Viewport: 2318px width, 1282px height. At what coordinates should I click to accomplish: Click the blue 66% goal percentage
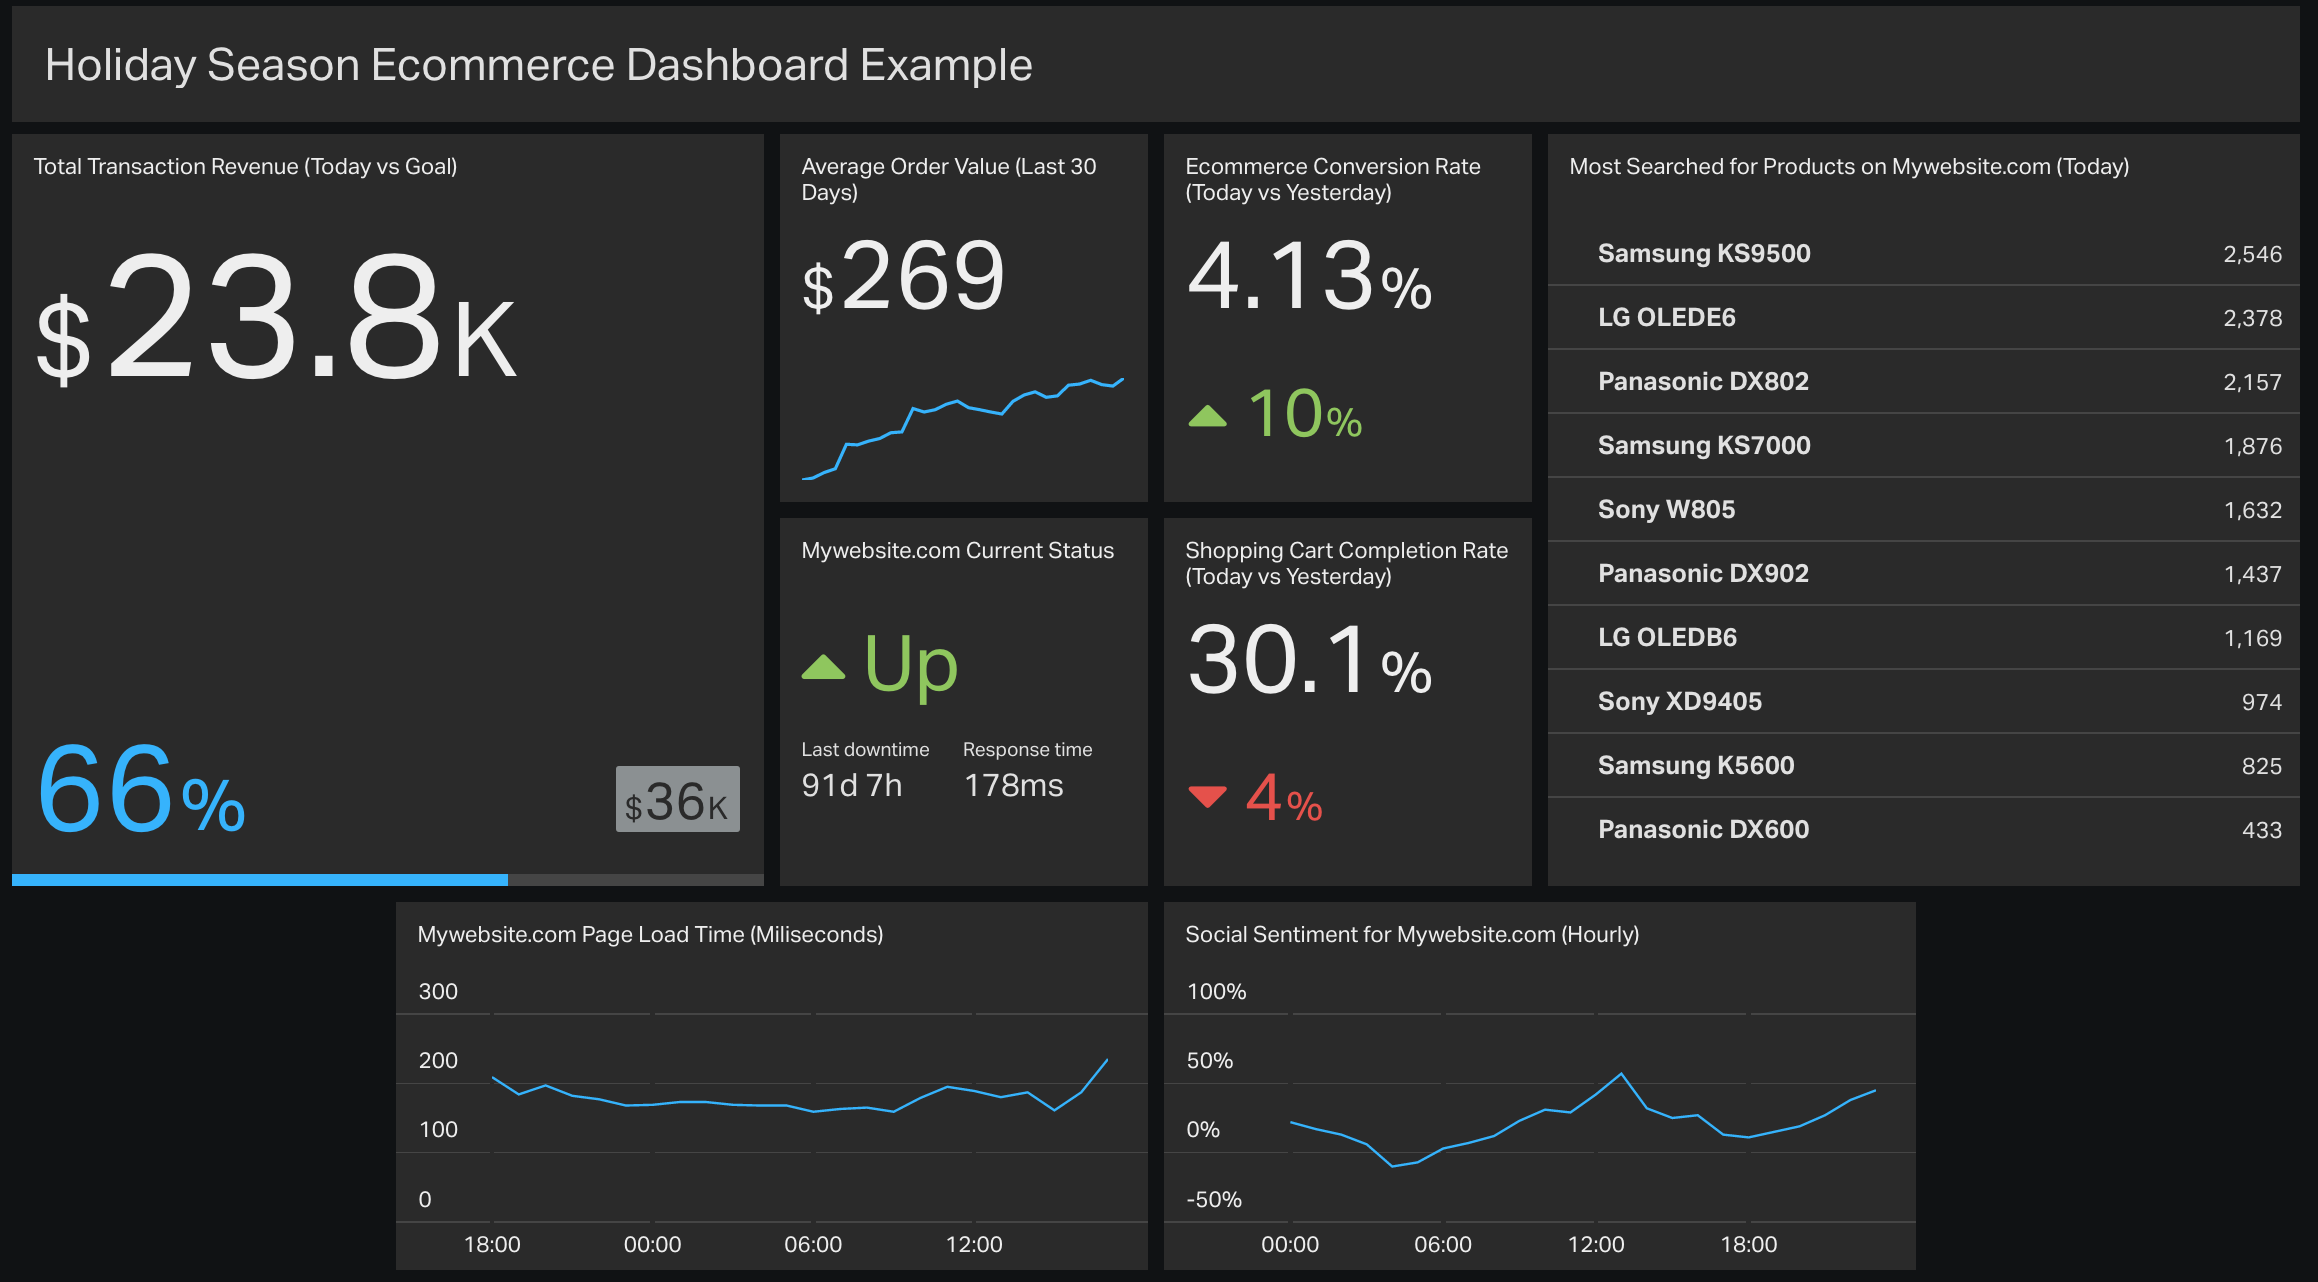click(x=141, y=789)
